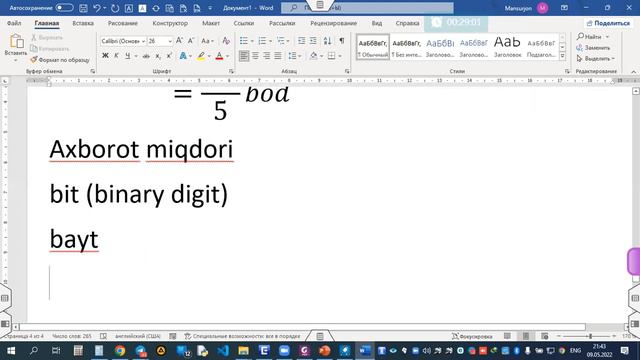Toggle italic К formatting
Screen dimensions: 640x360
click(116, 56)
